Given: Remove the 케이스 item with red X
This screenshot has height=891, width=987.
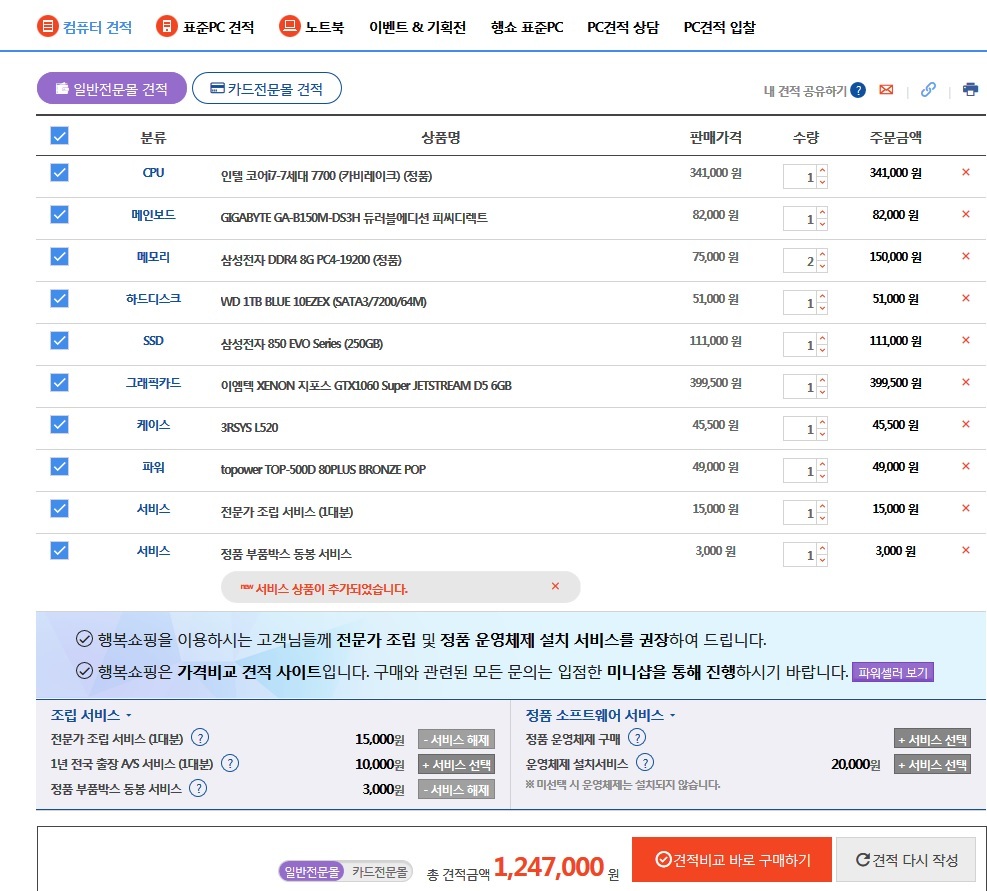Looking at the screenshot, I should pos(966,424).
